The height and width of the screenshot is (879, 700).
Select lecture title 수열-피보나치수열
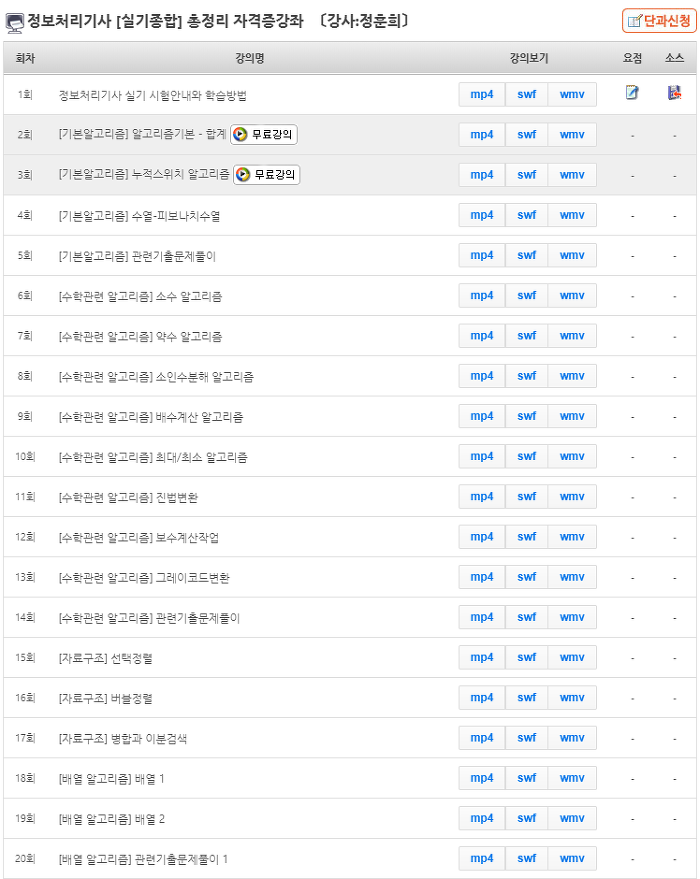coord(175,216)
